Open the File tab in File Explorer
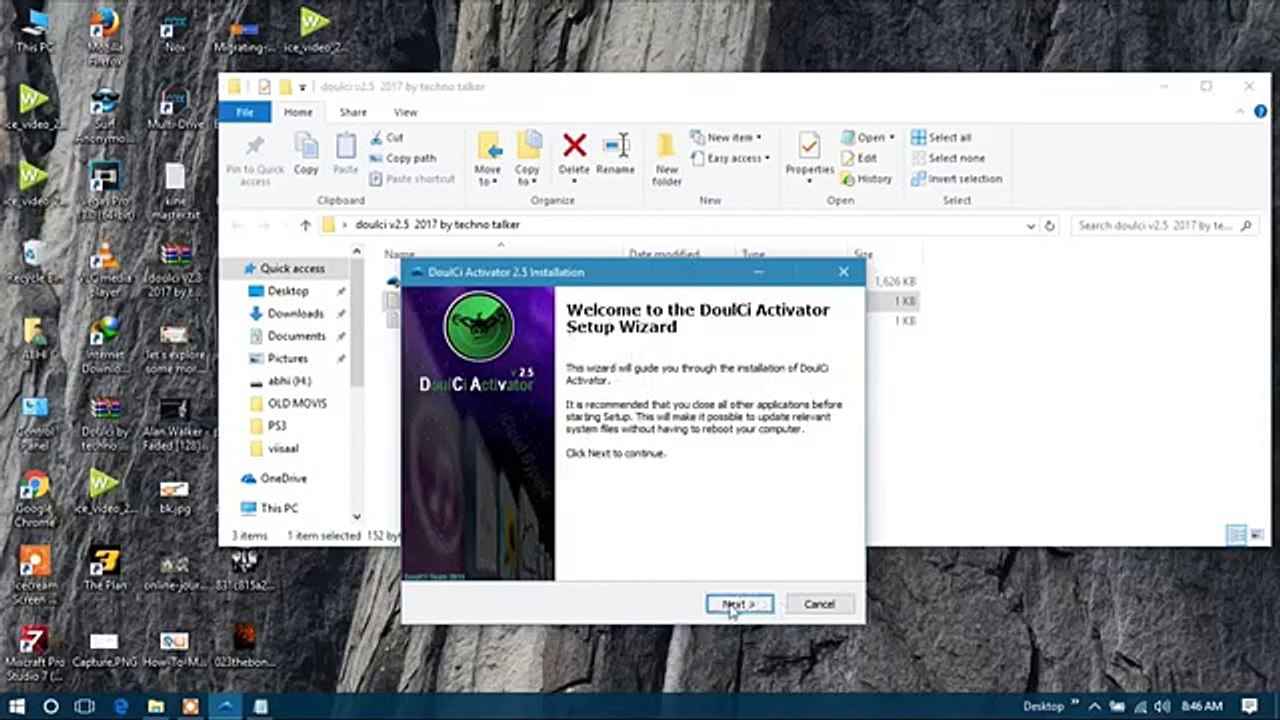Image resolution: width=1280 pixels, height=720 pixels. point(244,112)
